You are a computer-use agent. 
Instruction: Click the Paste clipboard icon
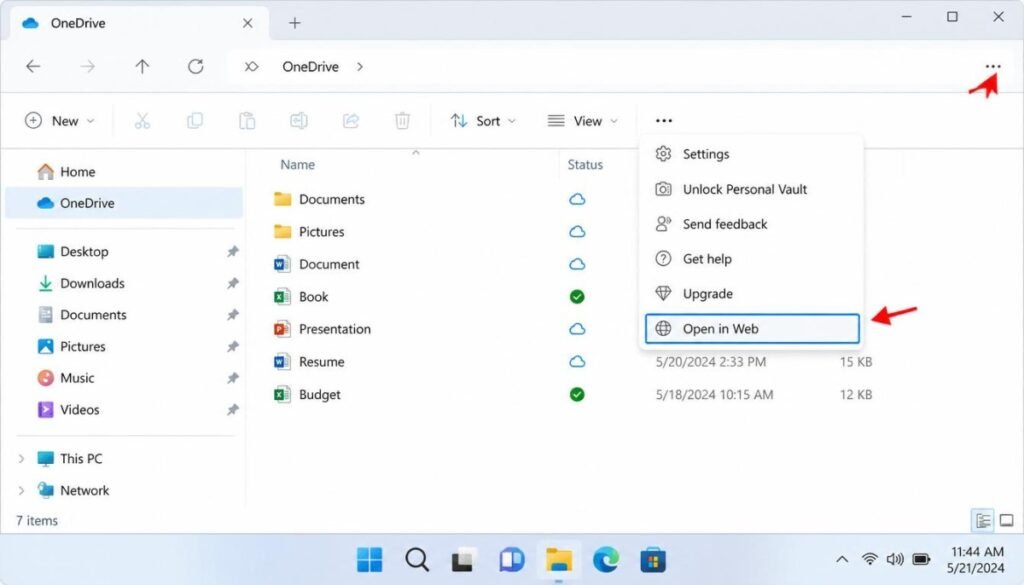tap(247, 121)
